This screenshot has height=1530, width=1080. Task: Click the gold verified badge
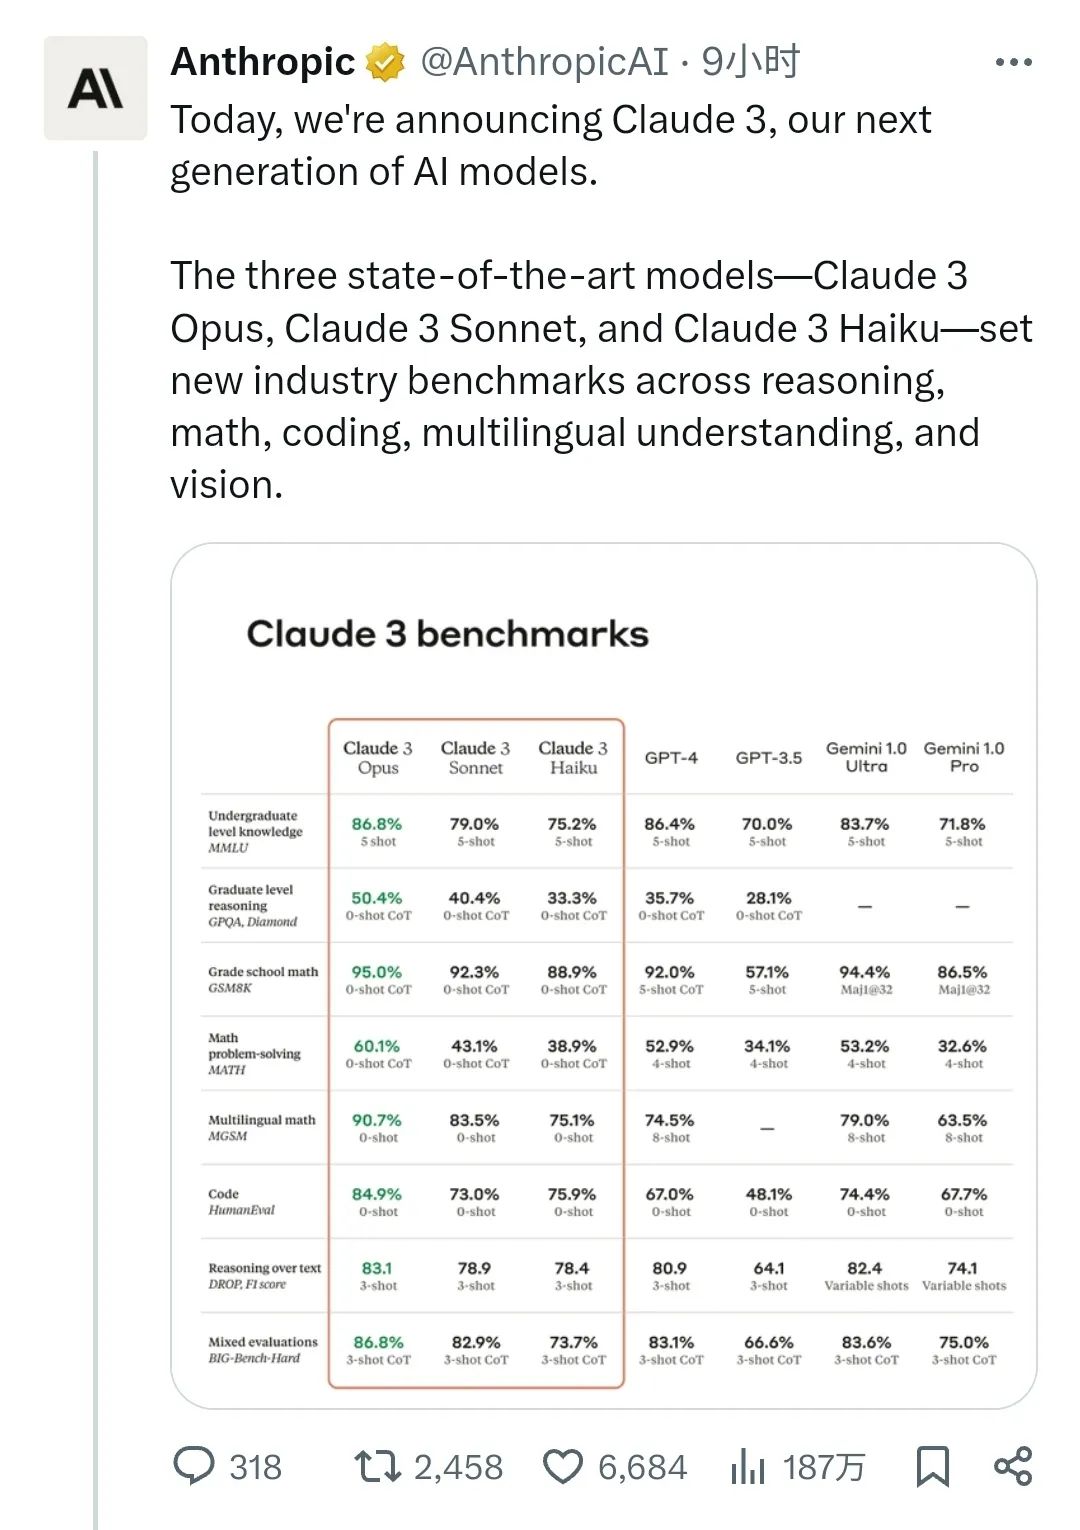385,62
